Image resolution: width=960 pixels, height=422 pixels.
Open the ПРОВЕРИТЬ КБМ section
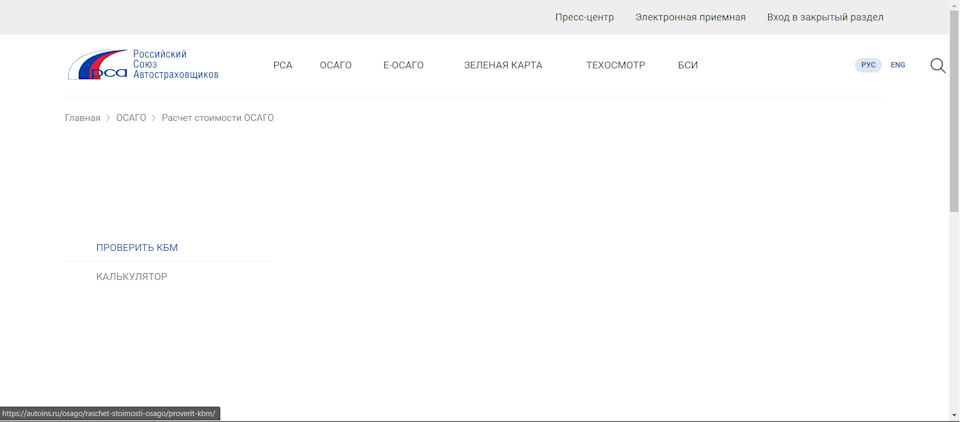[x=137, y=248]
